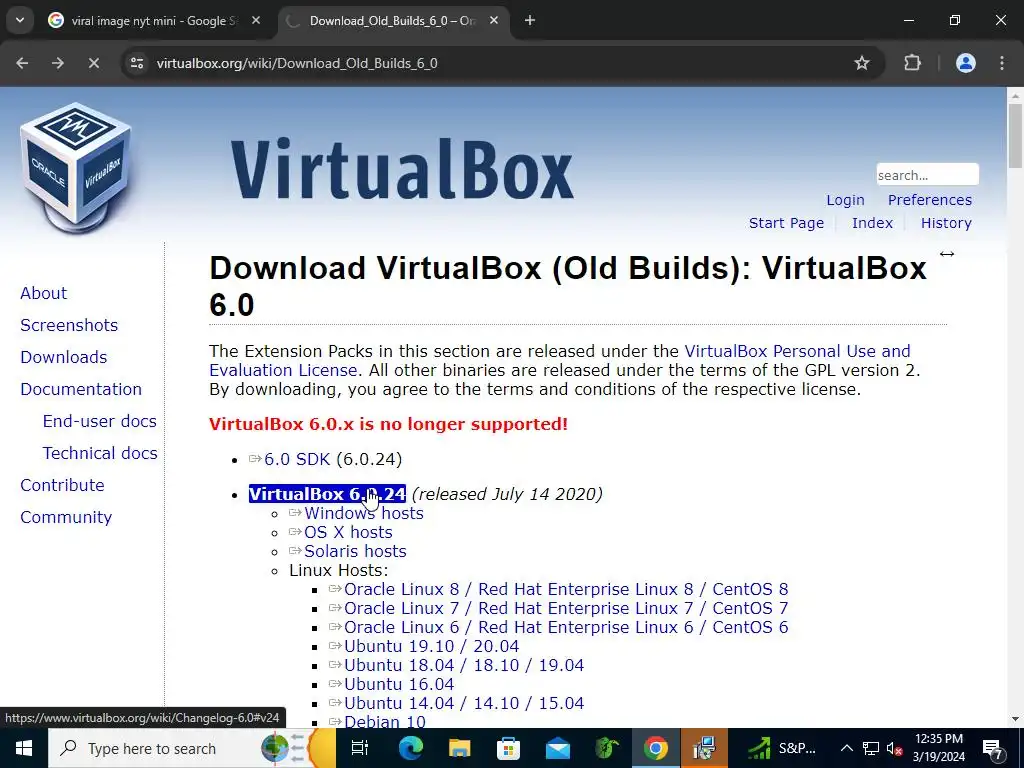Open Community in sidebar

66,517
